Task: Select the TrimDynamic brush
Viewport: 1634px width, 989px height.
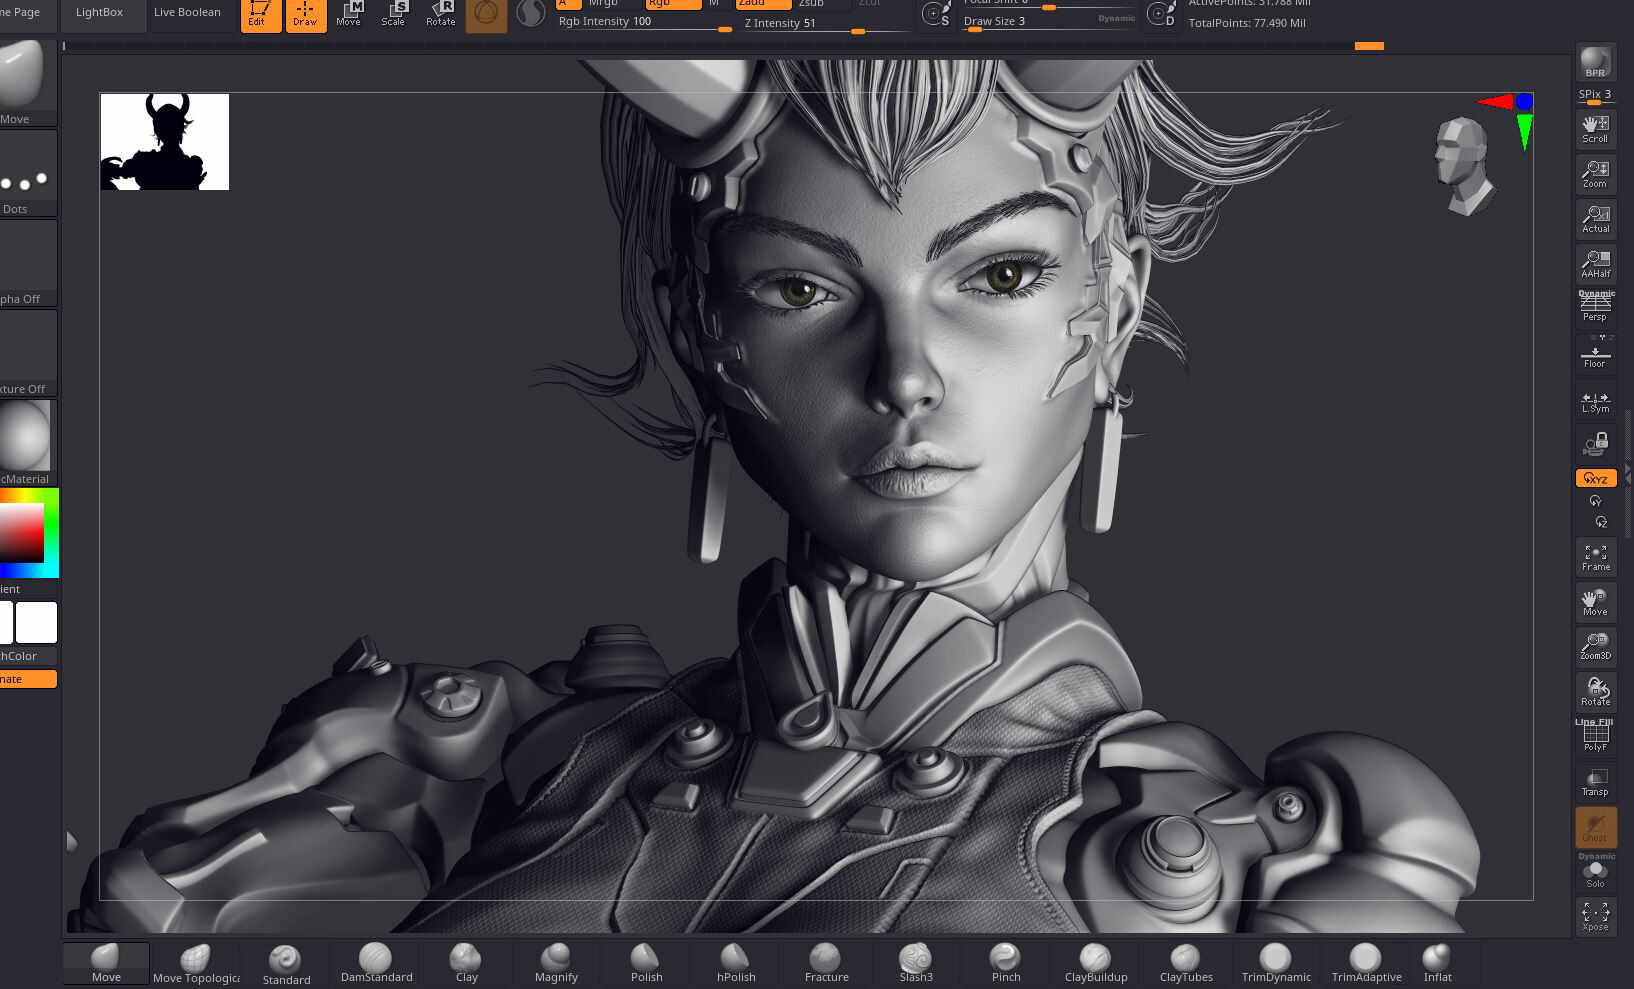Action: tap(1276, 963)
